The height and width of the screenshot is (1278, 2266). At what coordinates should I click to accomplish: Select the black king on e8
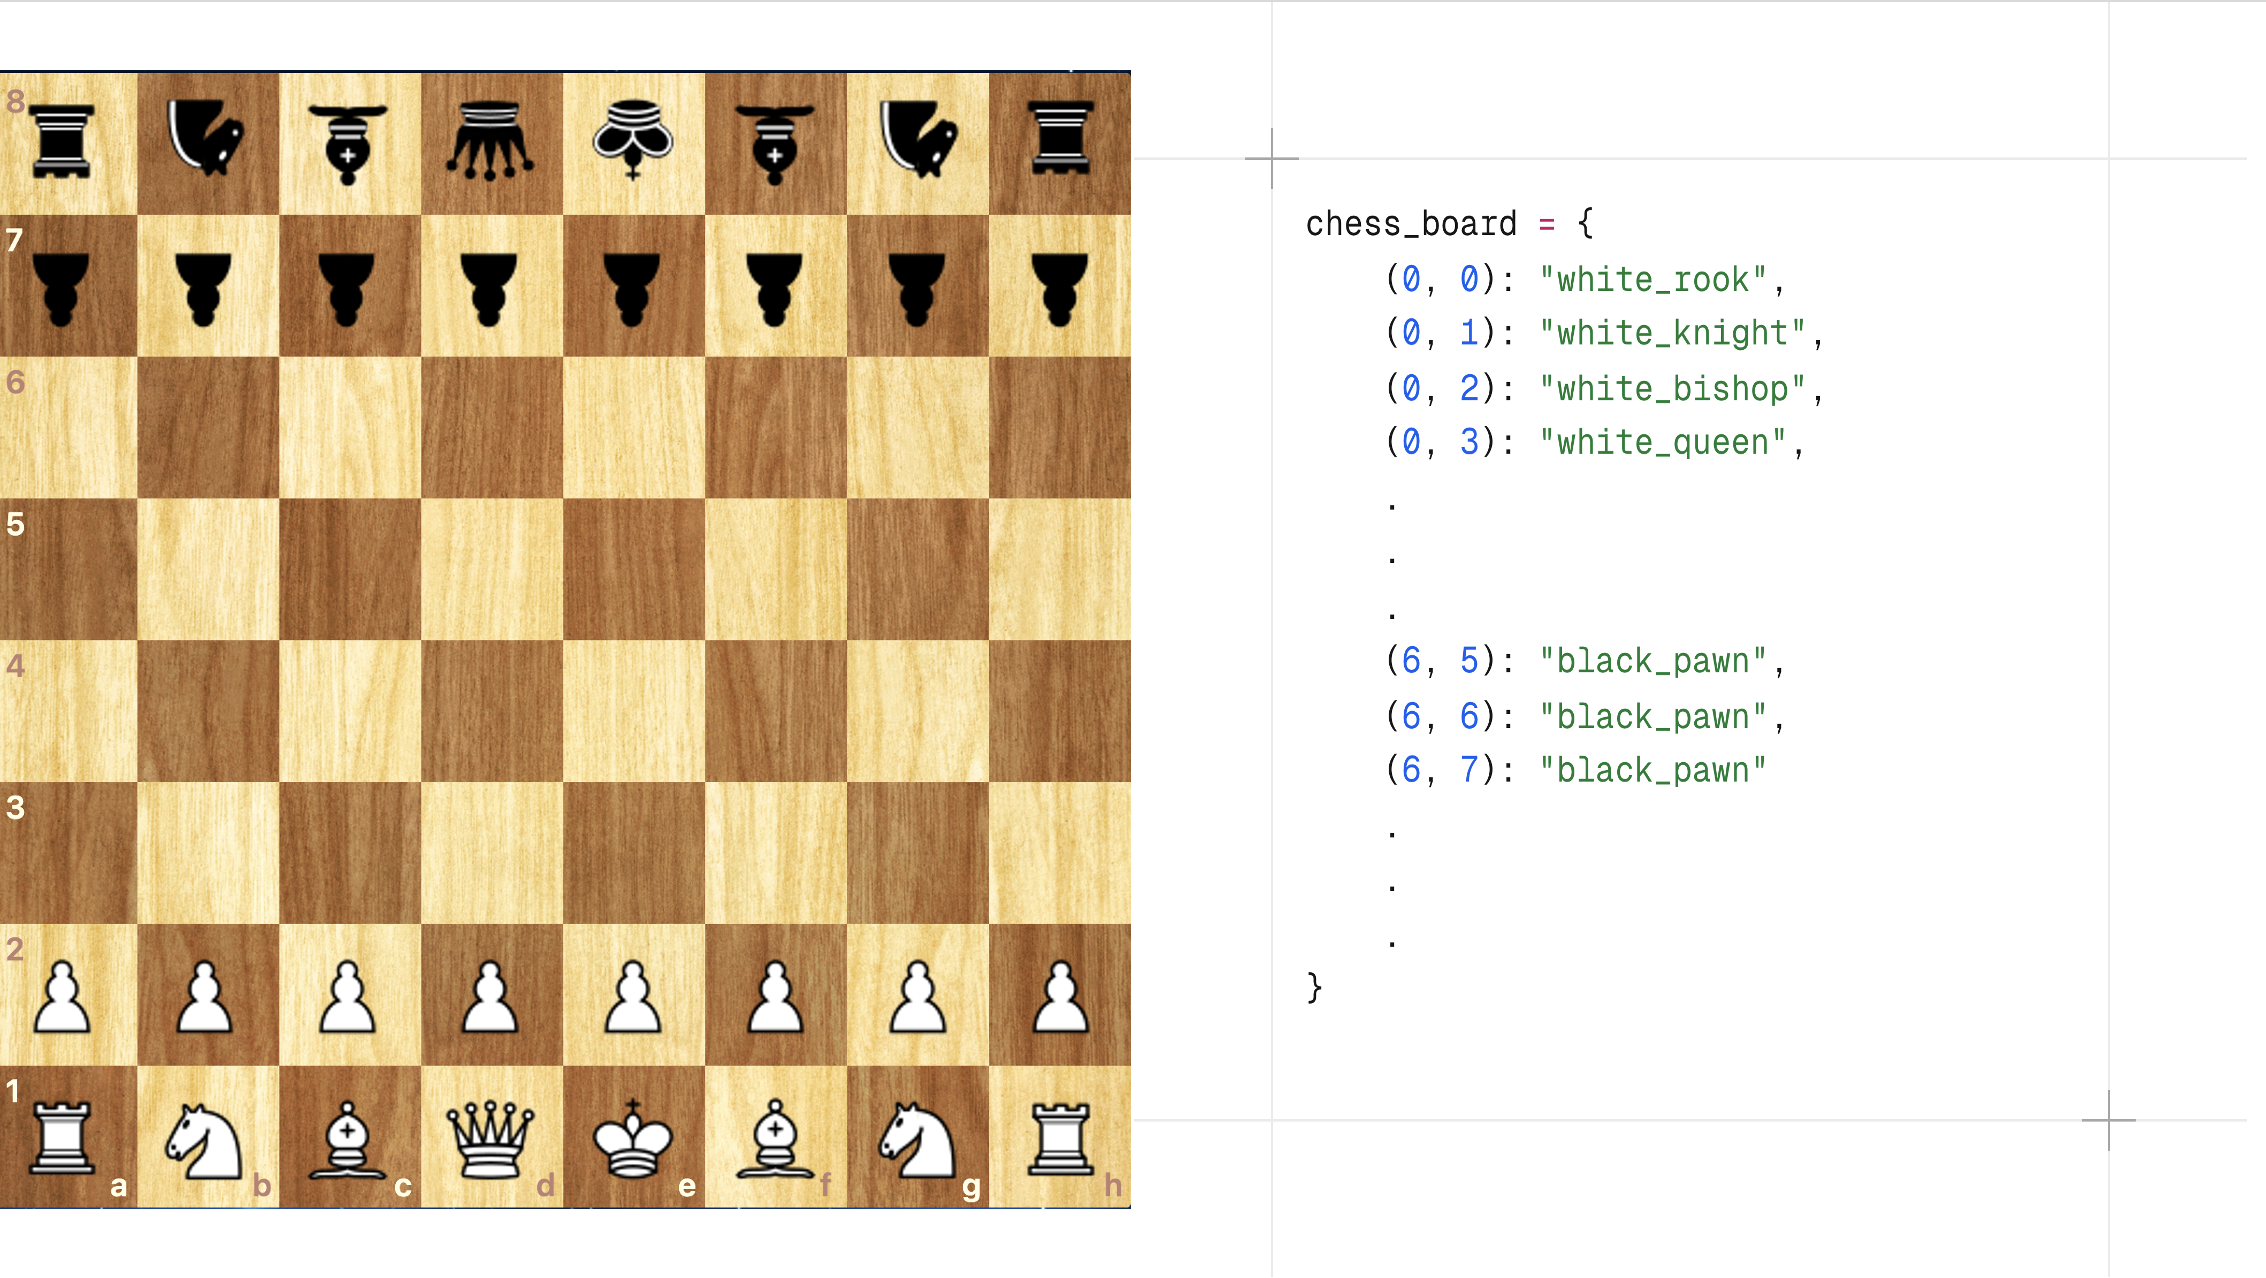(632, 142)
